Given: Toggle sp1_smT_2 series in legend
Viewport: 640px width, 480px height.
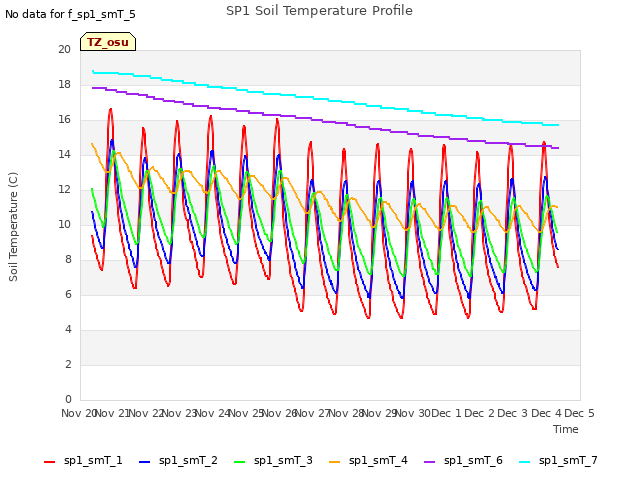Looking at the screenshot, I should click(178, 461).
